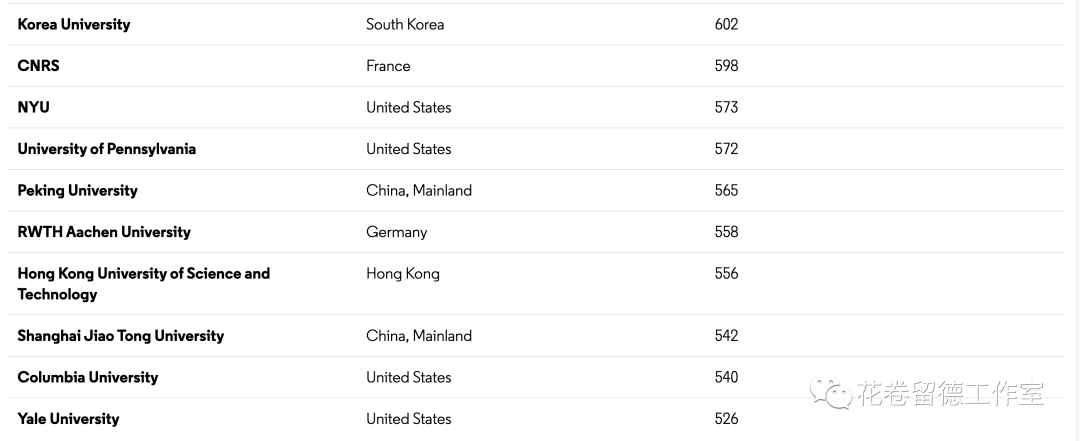
Task: Click Shanghai Jiao Tong University
Action: click(121, 336)
